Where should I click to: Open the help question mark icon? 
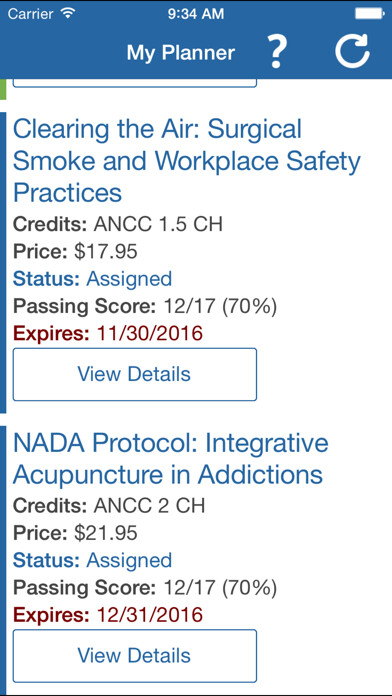[277, 52]
